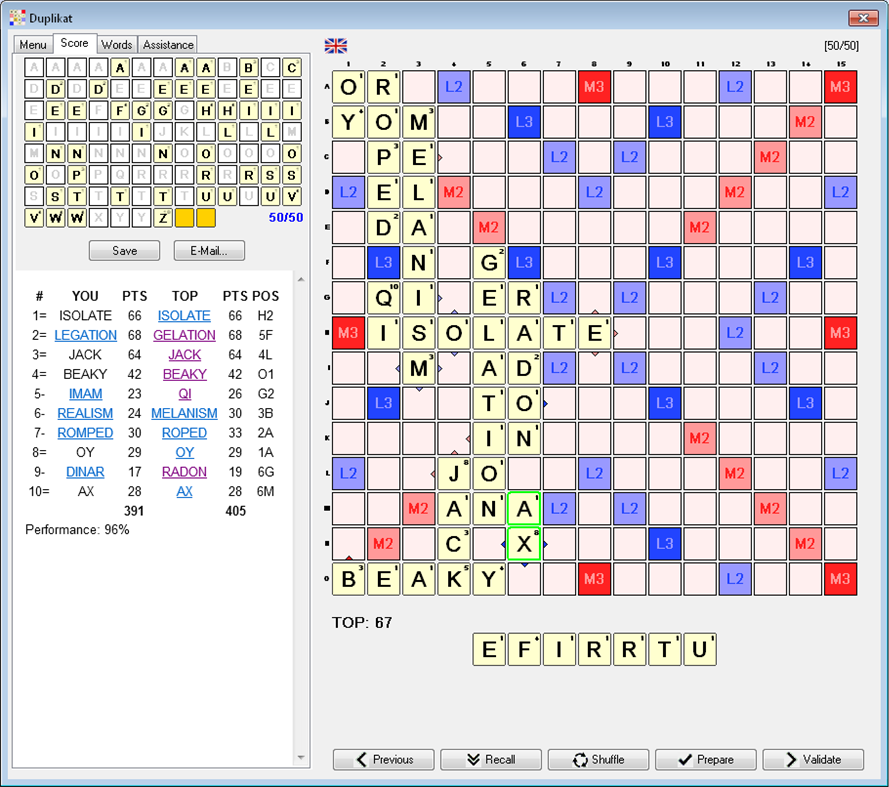889x787 pixels.
Task: Select the E tile in the rack
Action: pos(489,649)
